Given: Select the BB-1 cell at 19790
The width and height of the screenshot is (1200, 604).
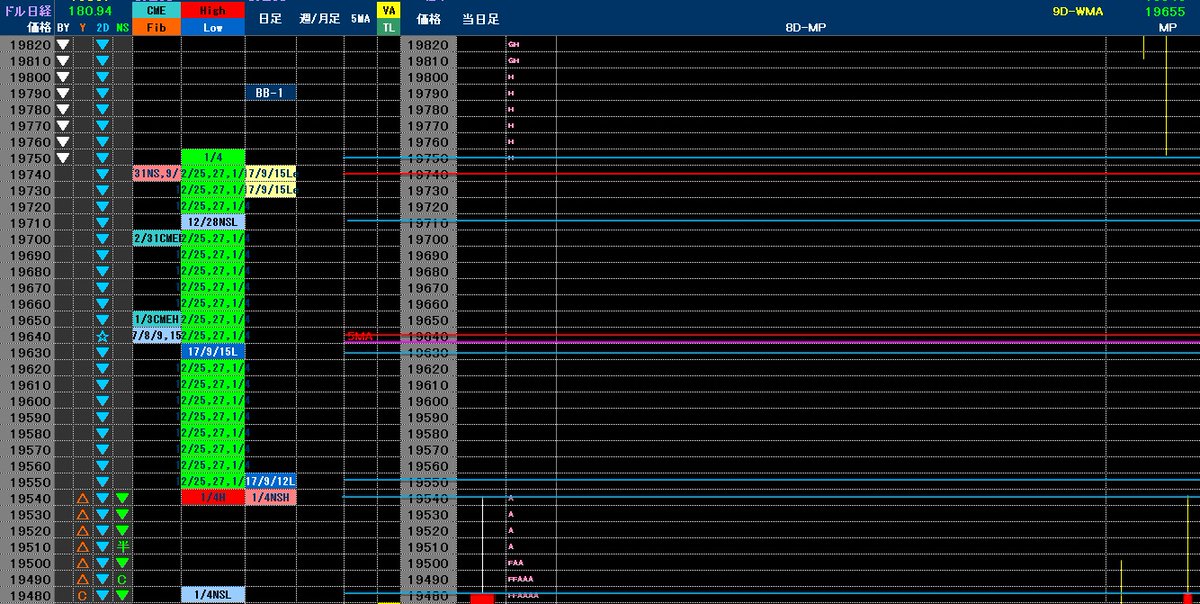Looking at the screenshot, I should 270,93.
